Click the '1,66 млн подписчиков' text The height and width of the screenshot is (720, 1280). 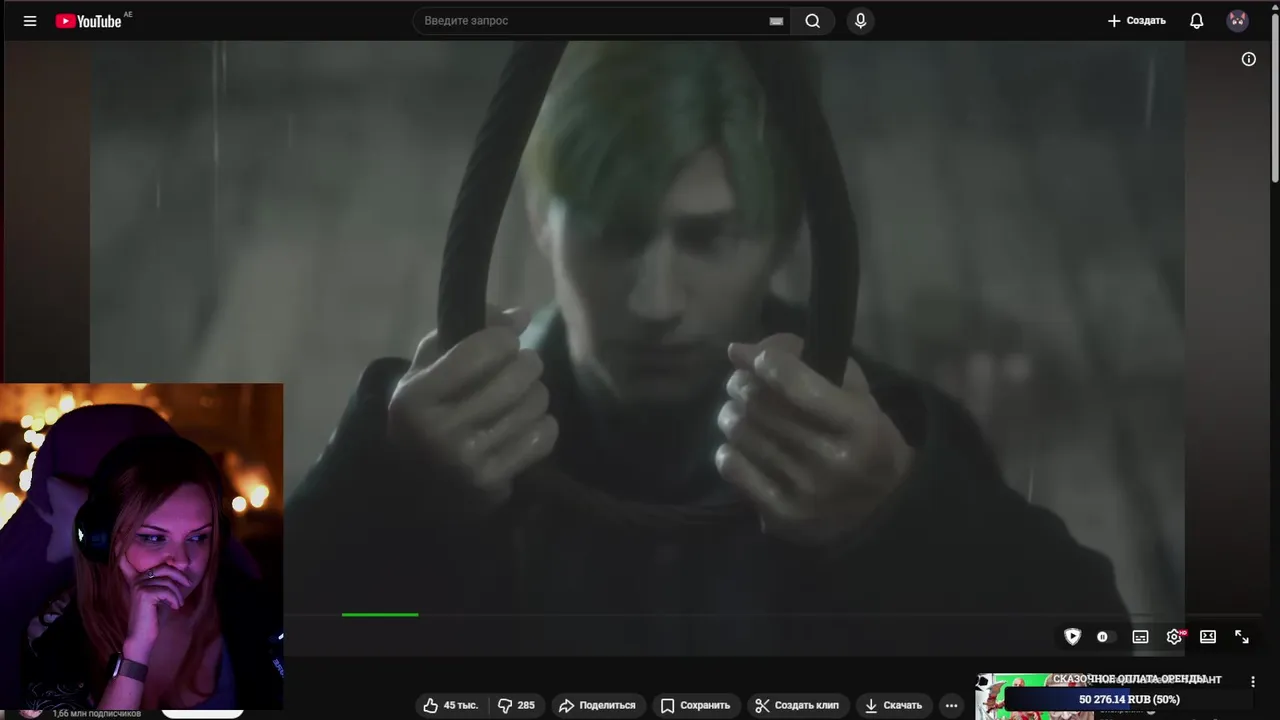(x=97, y=713)
